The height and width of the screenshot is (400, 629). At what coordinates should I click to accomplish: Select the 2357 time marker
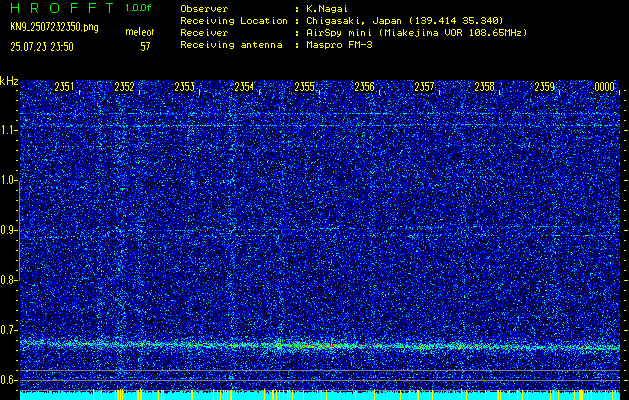click(424, 87)
